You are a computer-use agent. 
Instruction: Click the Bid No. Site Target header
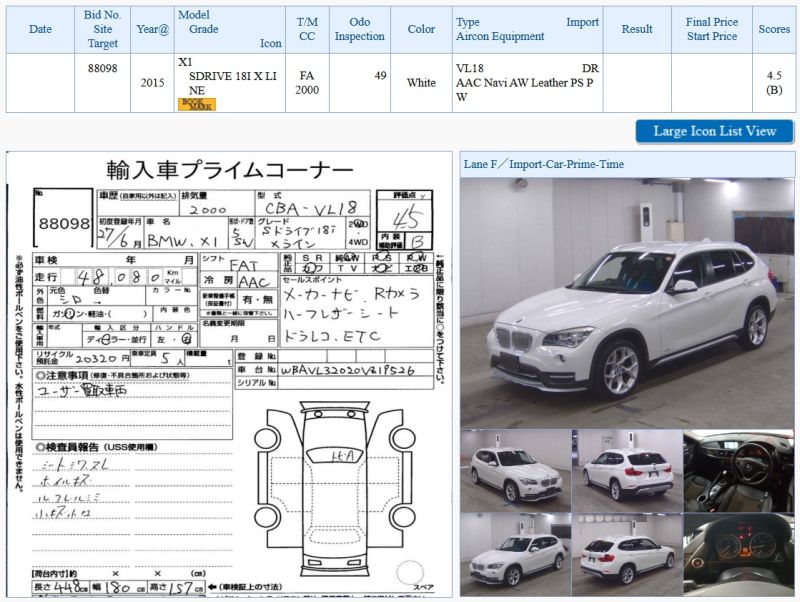pos(103,29)
